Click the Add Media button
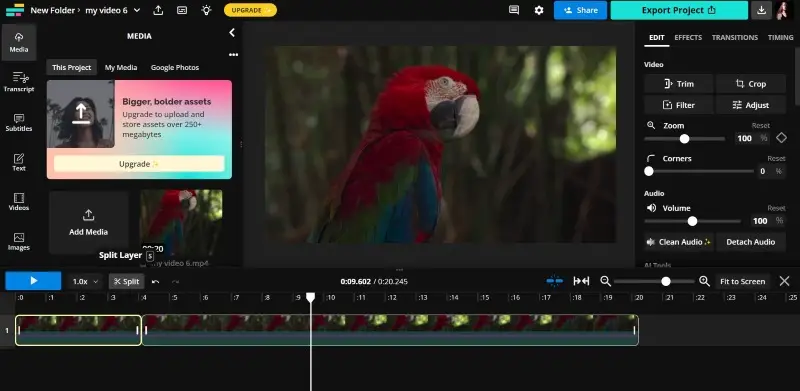Viewport: 800px width, 391px height. [89, 222]
